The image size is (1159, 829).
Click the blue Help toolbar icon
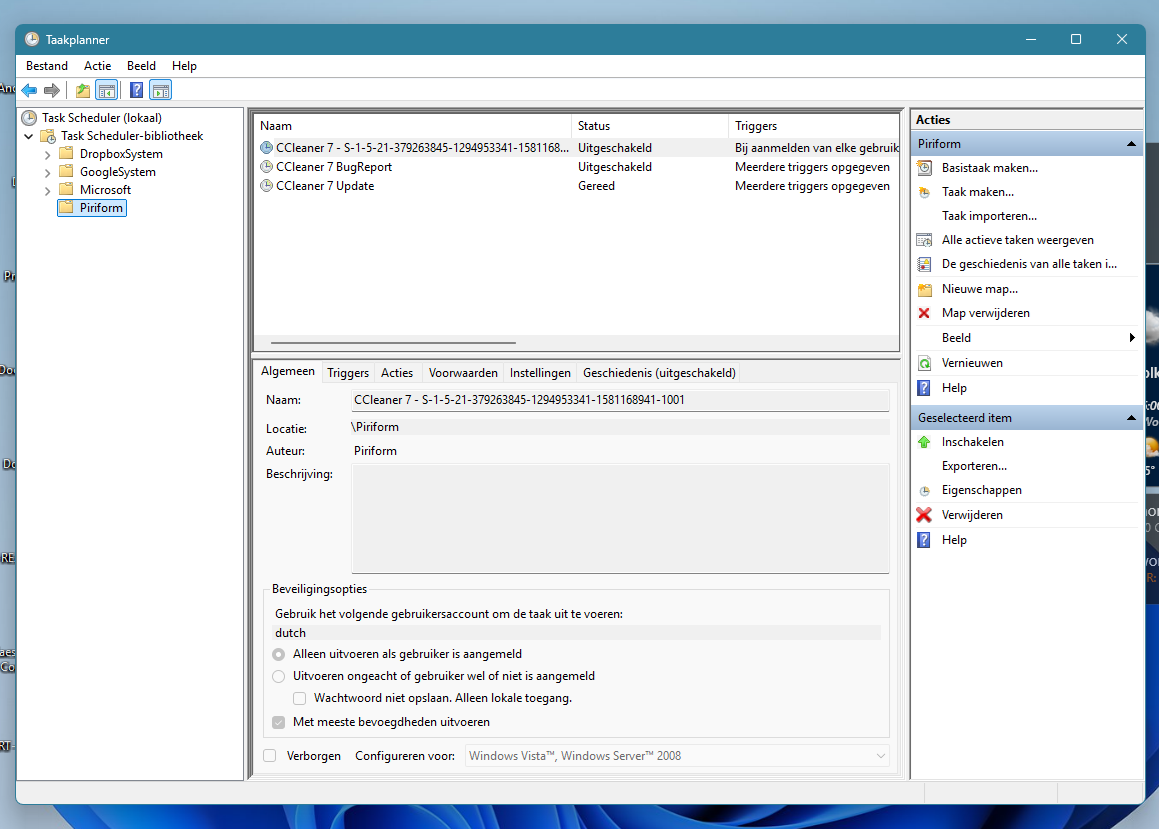136,91
